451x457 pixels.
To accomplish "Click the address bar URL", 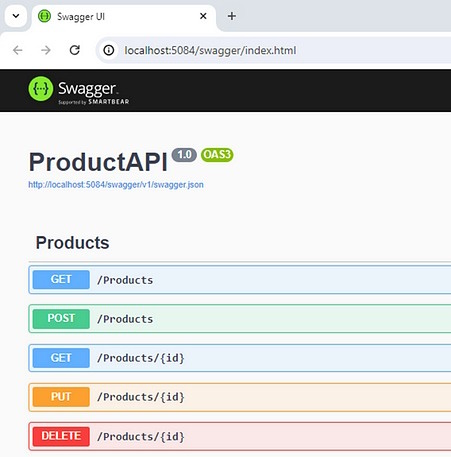I will (x=210, y=51).
